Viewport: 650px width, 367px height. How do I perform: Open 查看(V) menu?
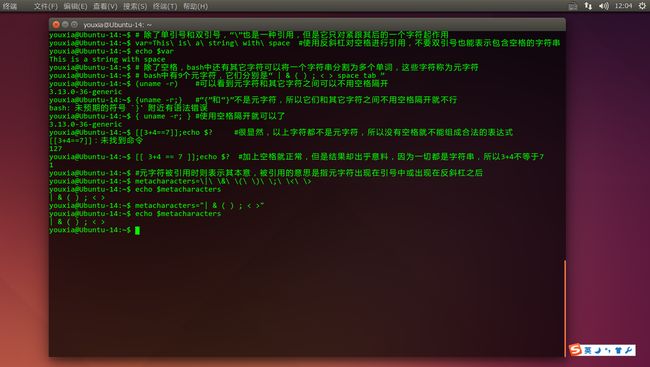coord(105,6)
